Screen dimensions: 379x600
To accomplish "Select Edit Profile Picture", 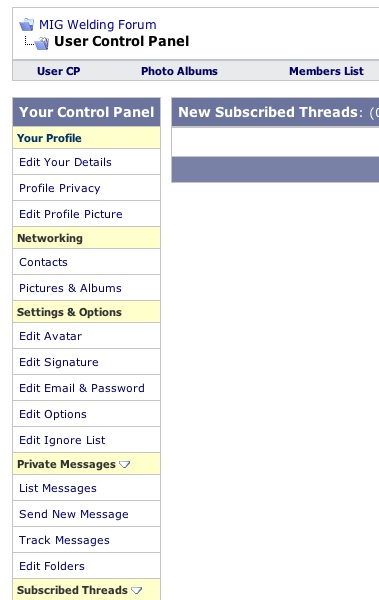I will 71,214.
